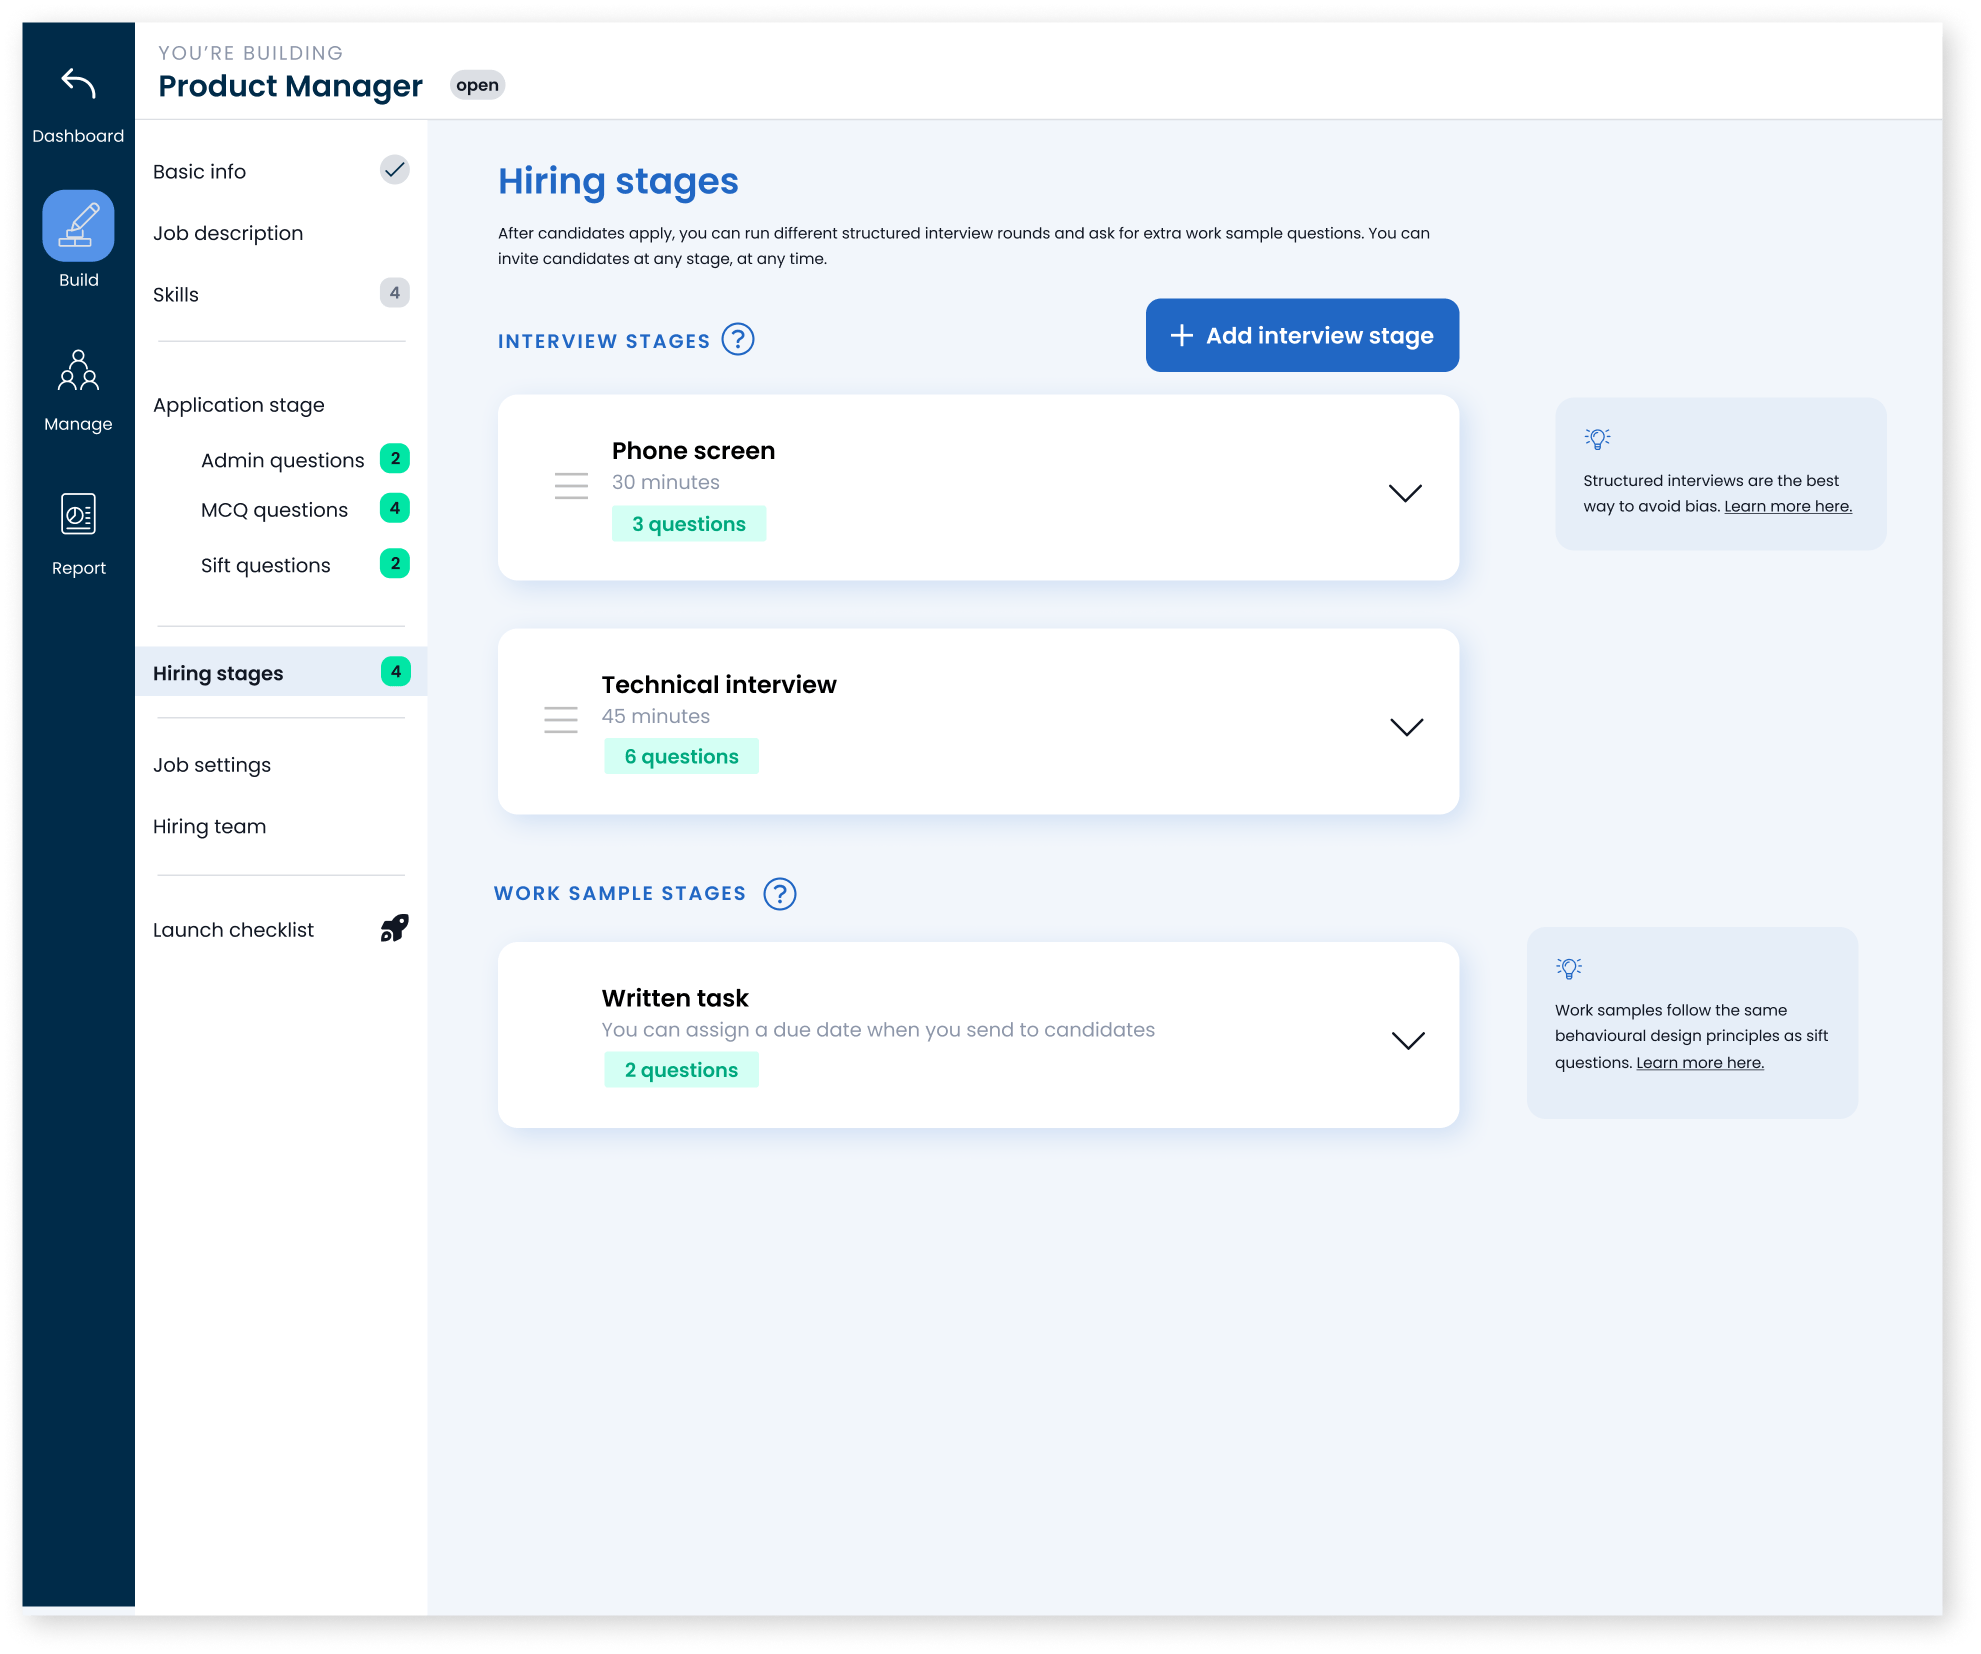Open work samples Learn more link
This screenshot has width=1981, height=1654.
tap(1699, 1063)
